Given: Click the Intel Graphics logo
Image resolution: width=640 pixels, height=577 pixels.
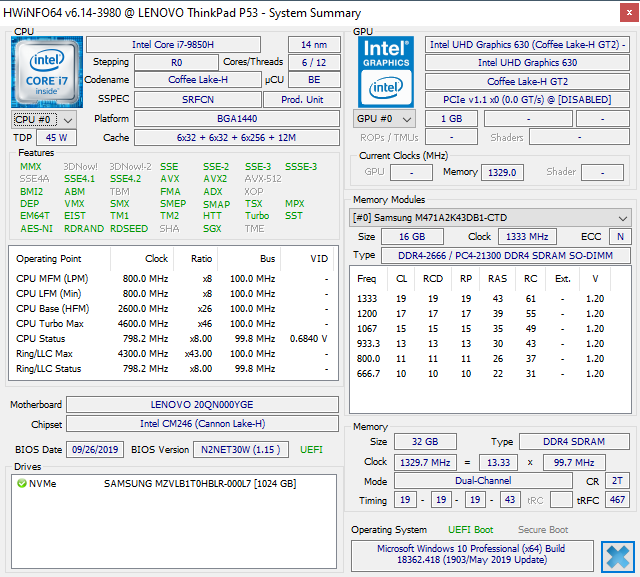Looking at the screenshot, I should [x=387, y=70].
